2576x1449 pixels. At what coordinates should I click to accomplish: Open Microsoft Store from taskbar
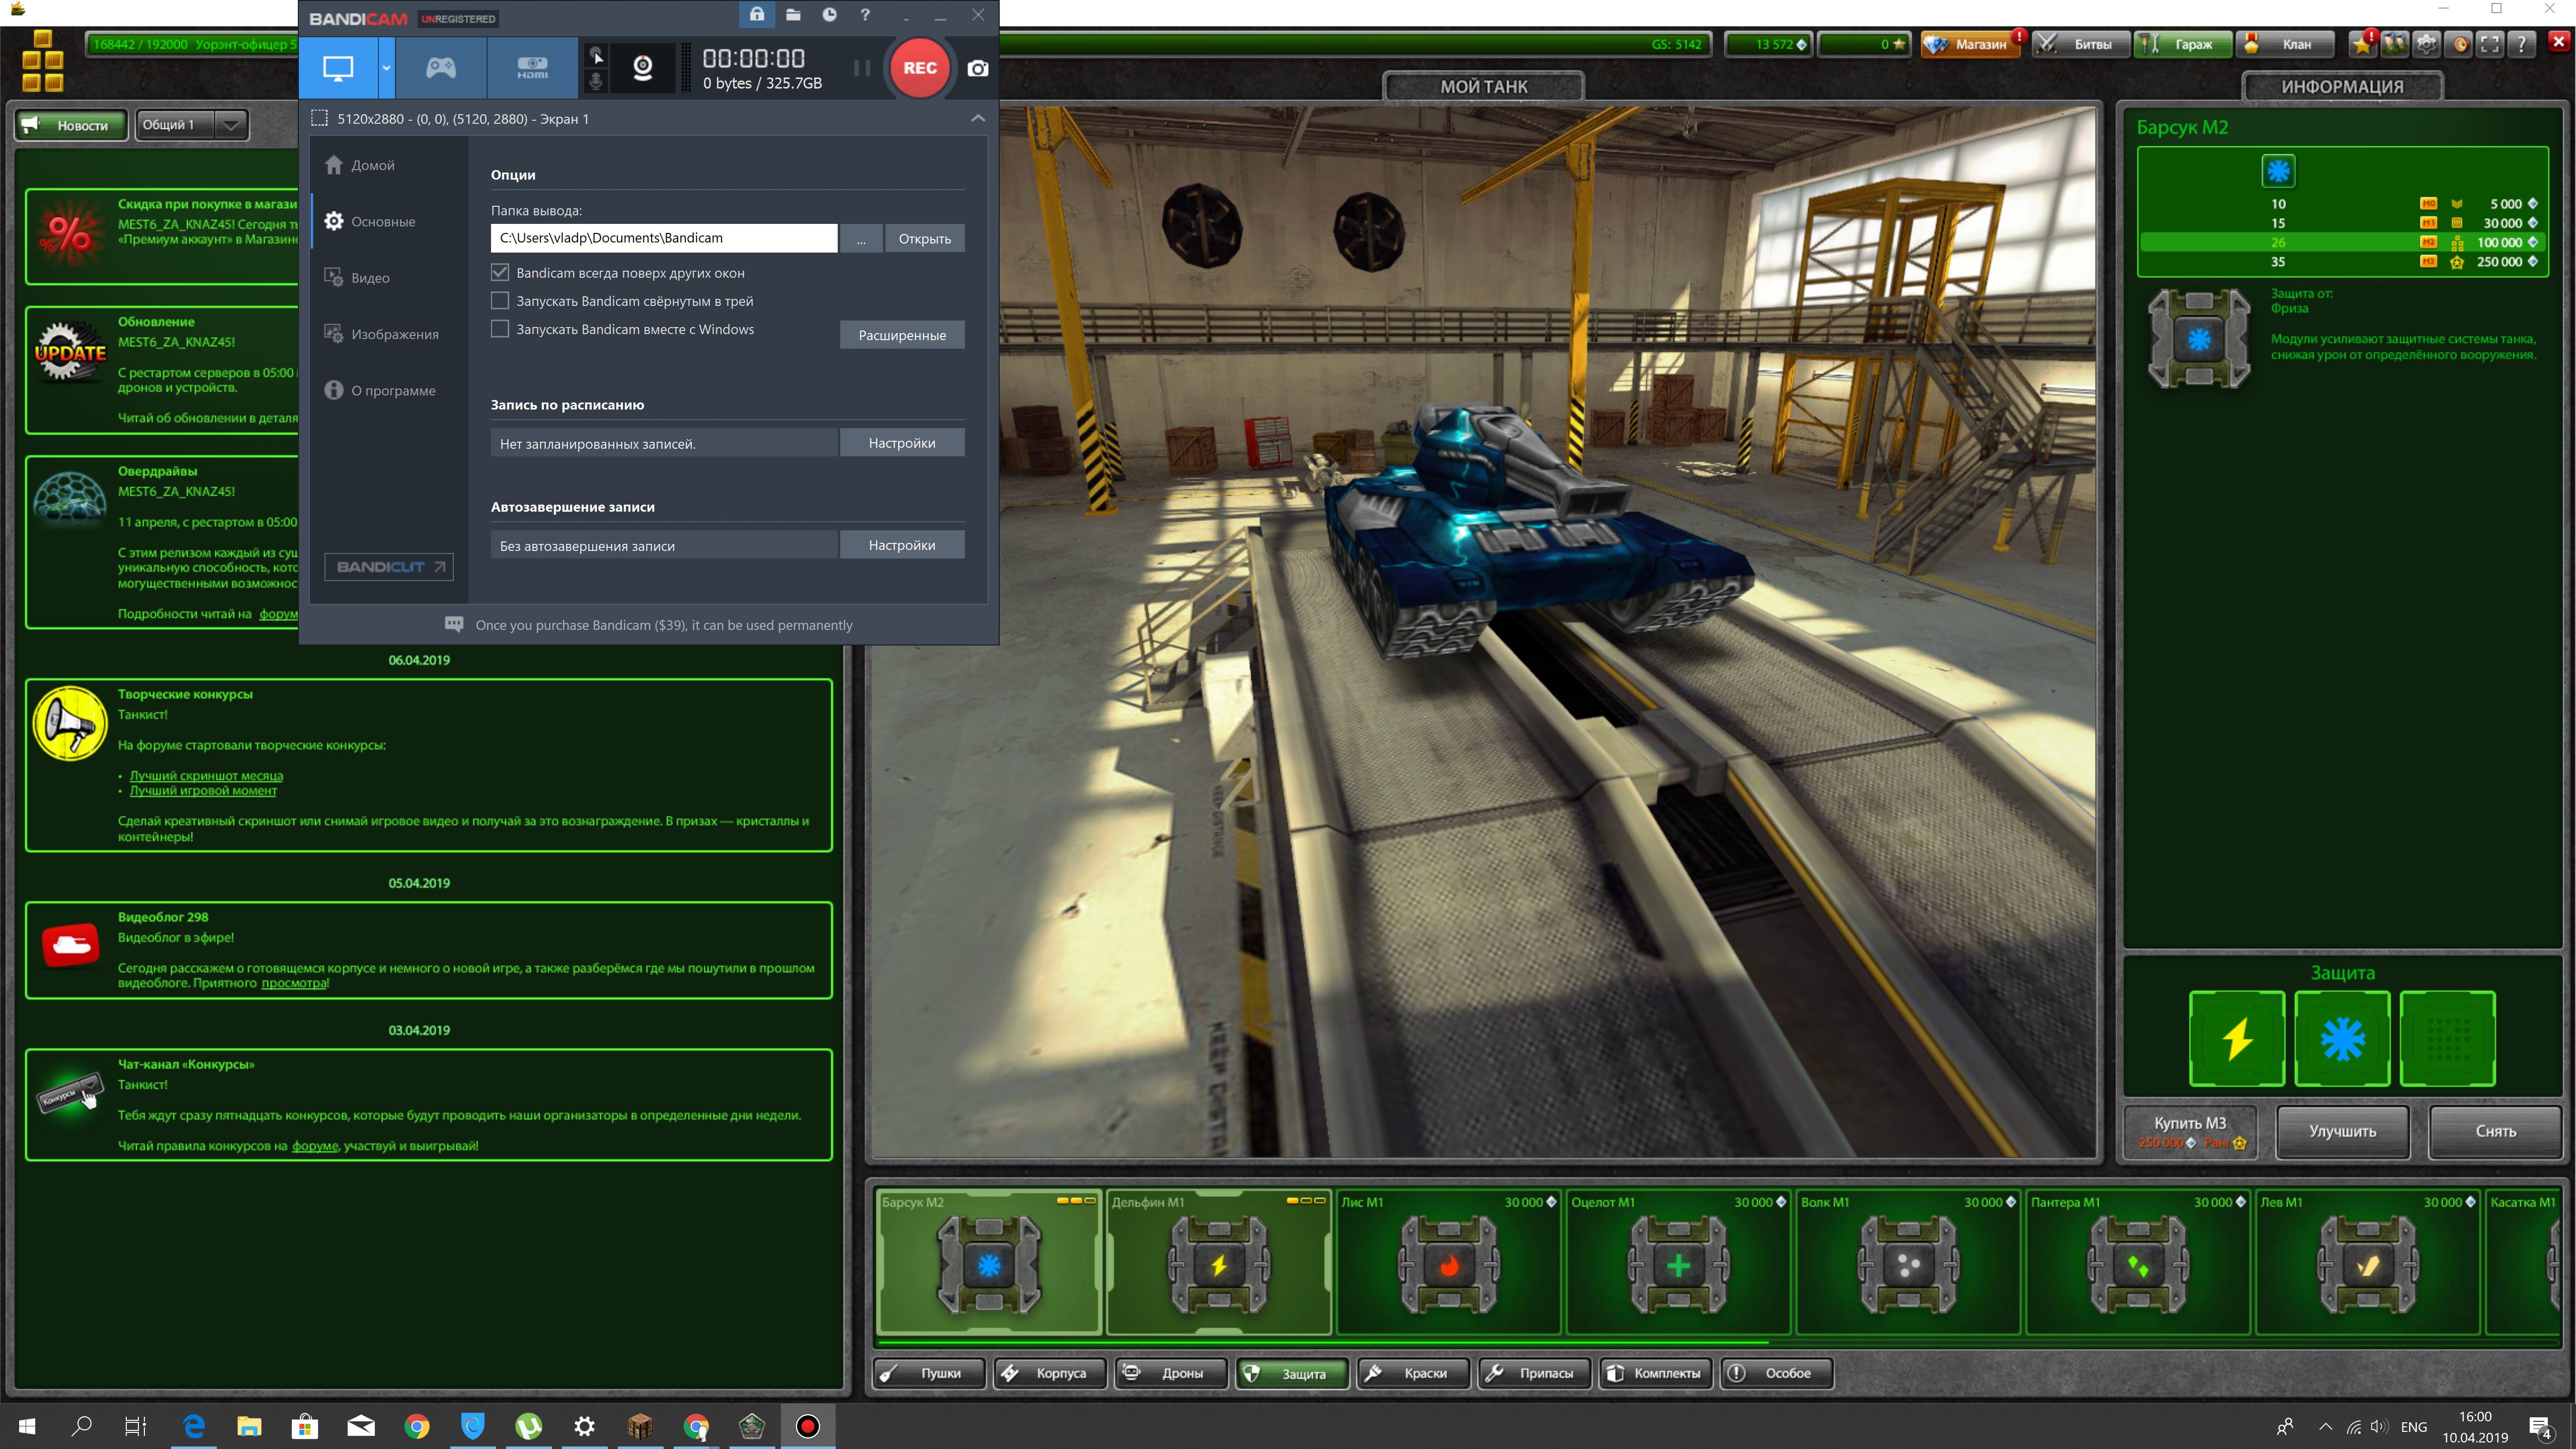(305, 1426)
